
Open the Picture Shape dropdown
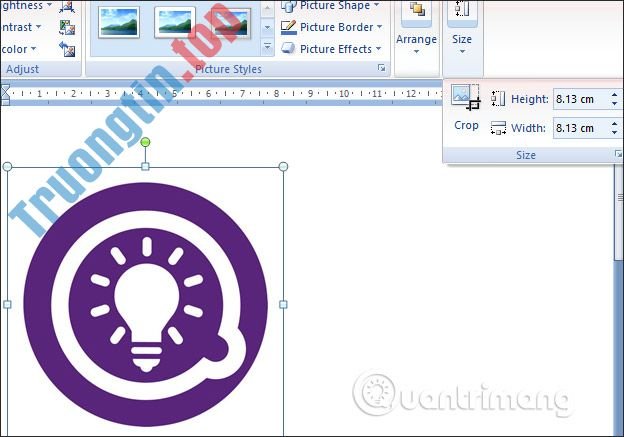tap(330, 6)
